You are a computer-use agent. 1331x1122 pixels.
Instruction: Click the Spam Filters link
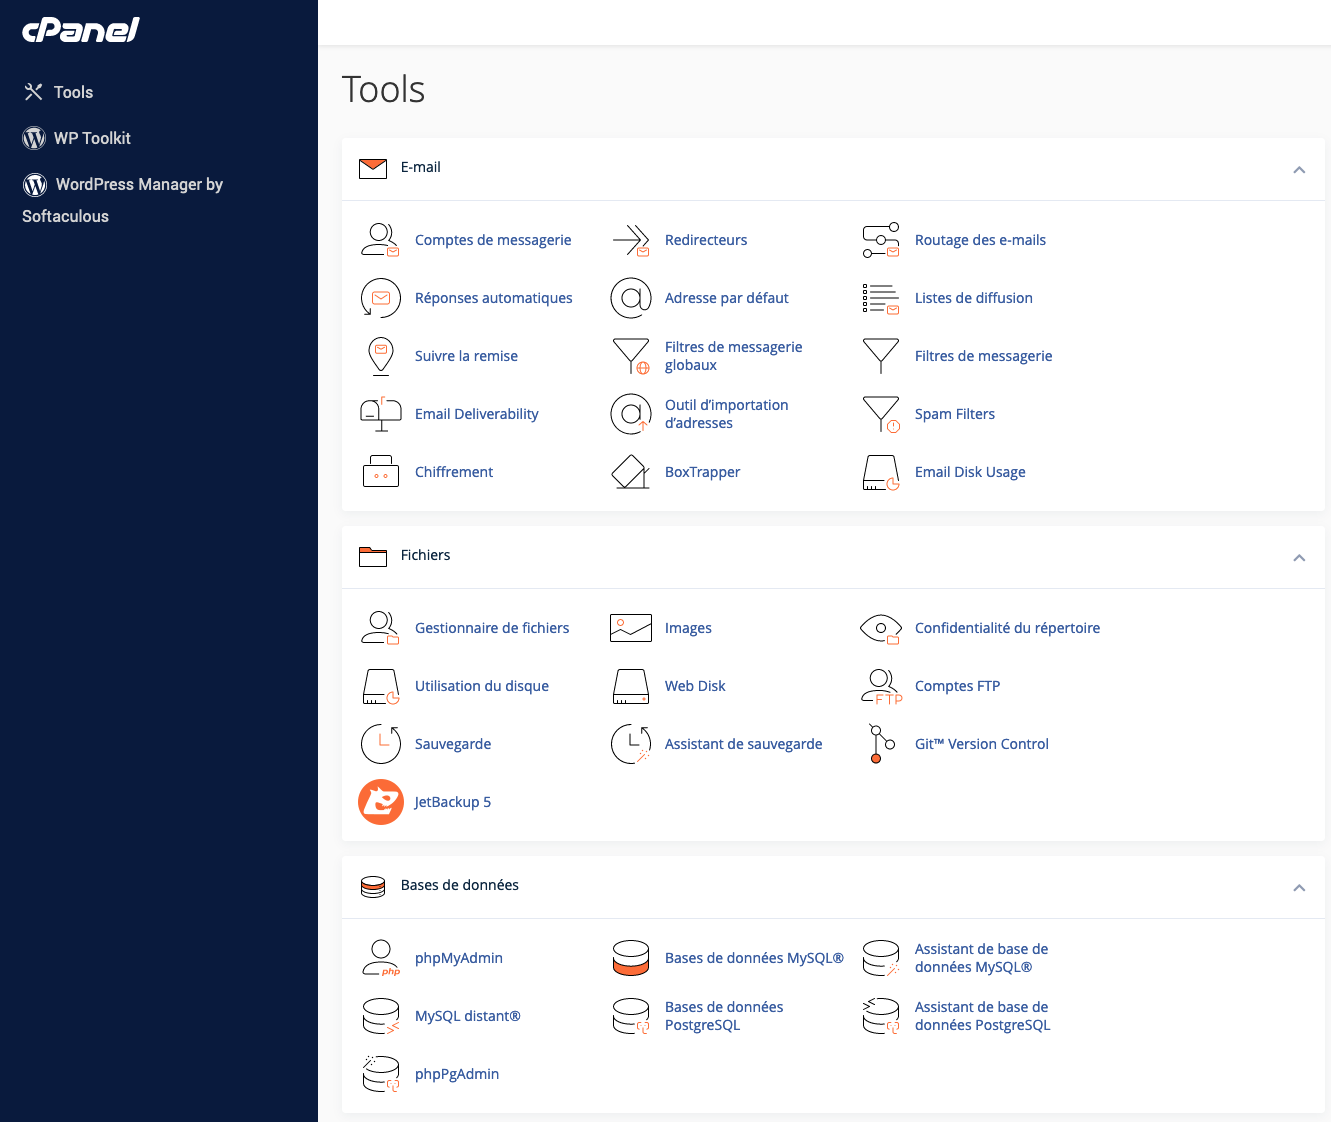955,414
